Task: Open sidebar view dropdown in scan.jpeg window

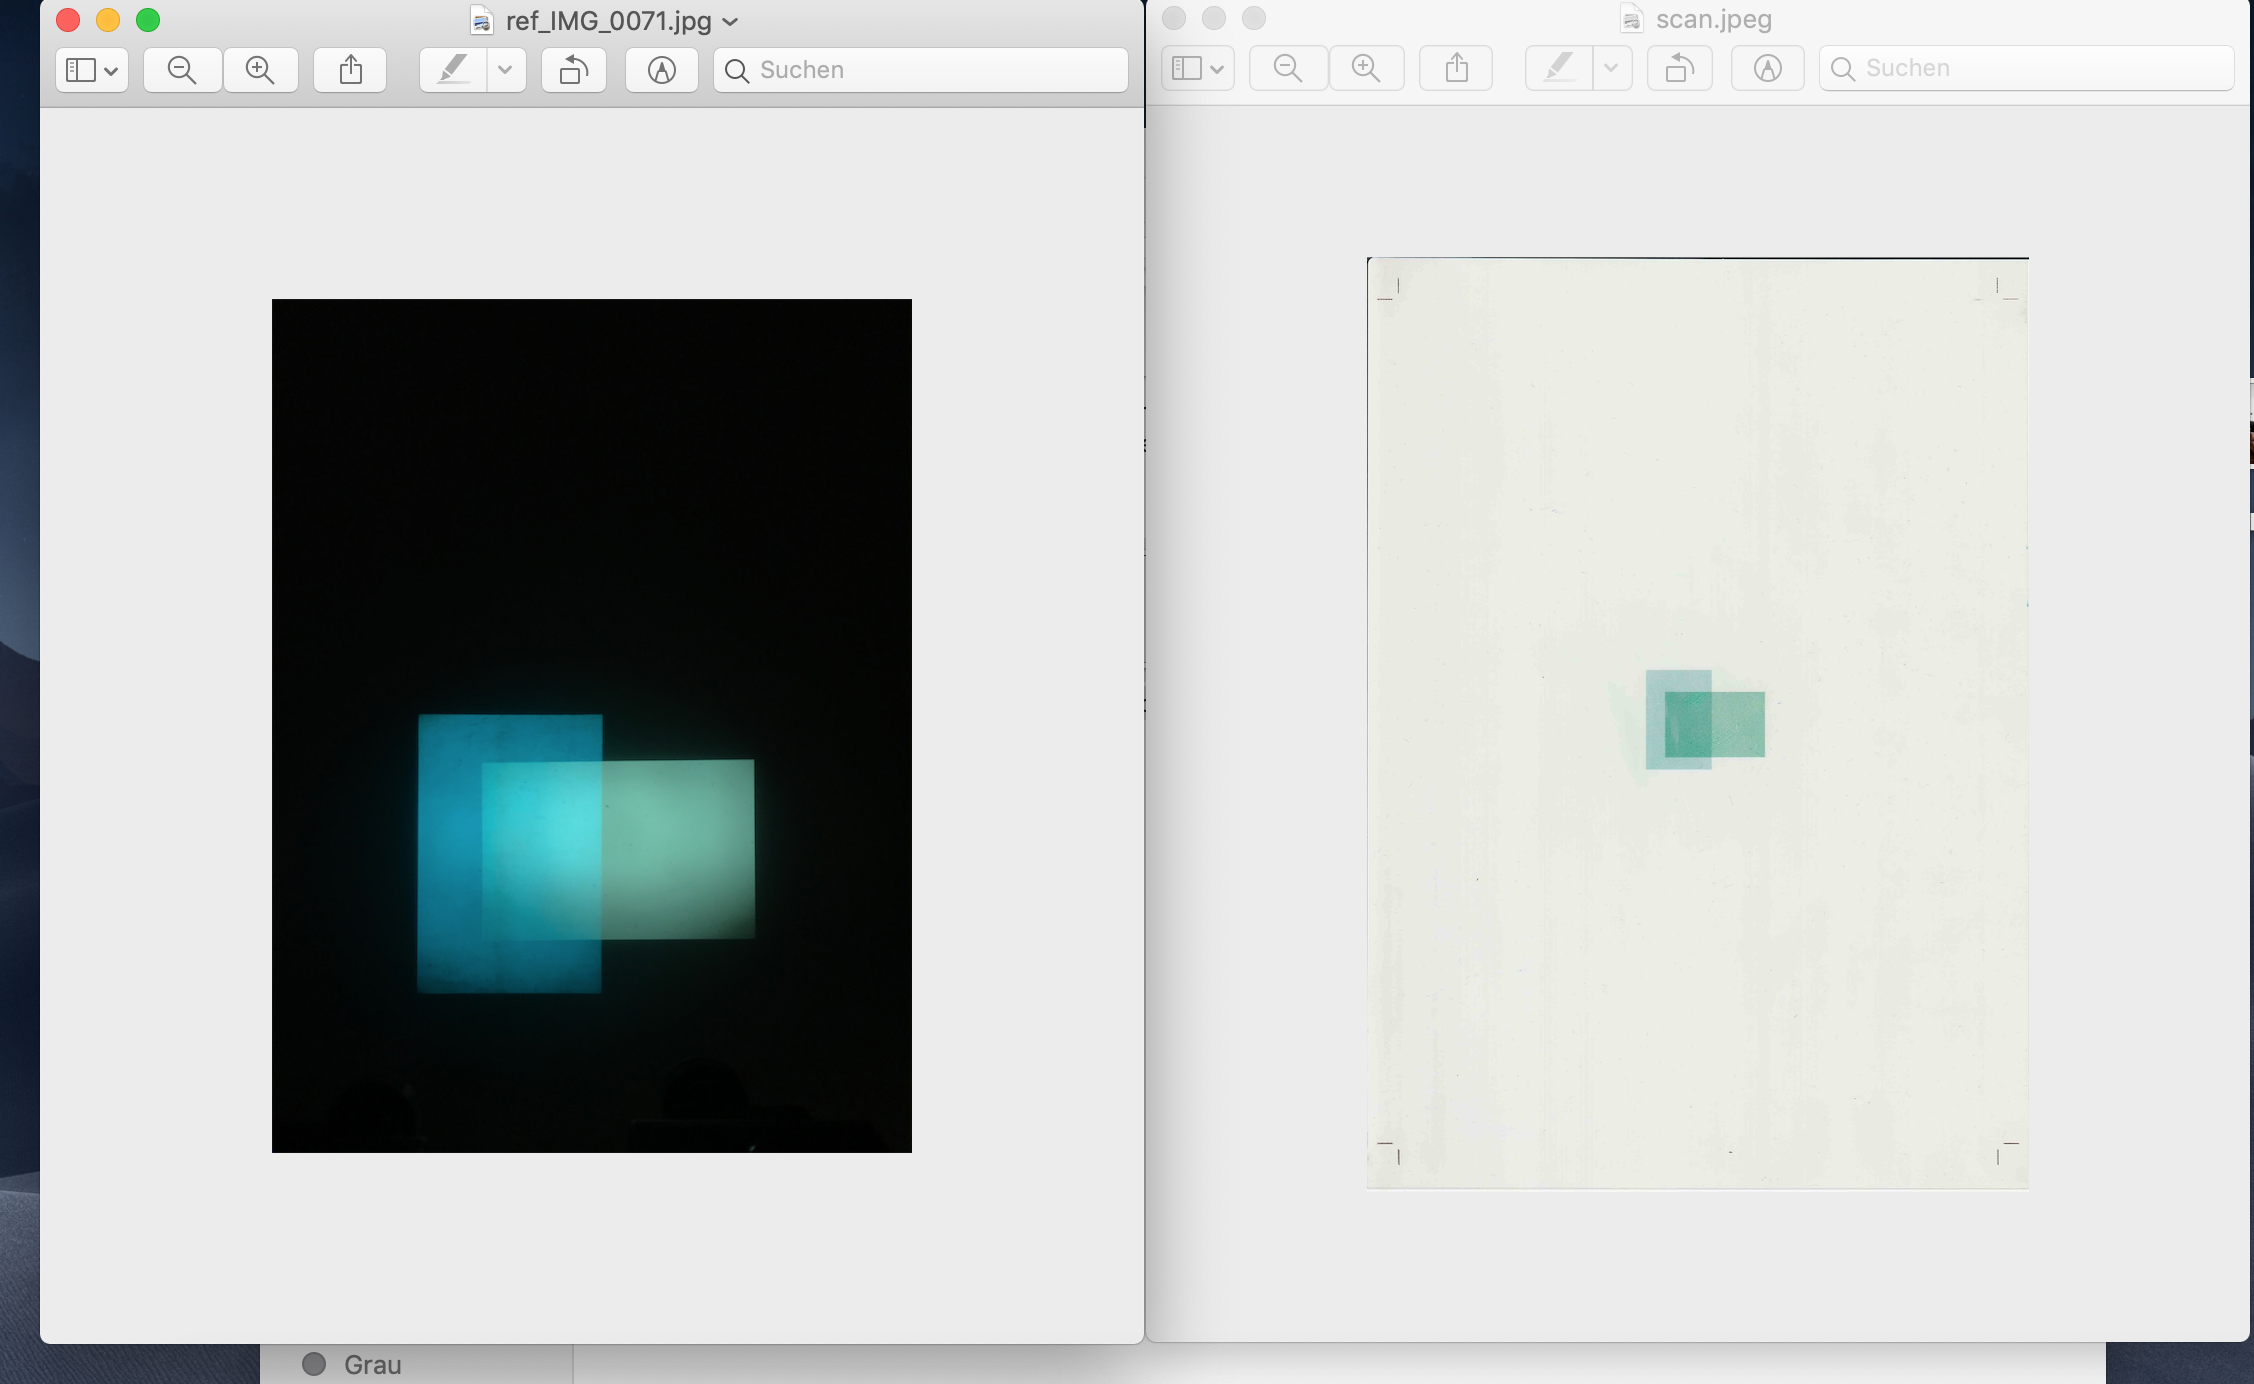Action: pos(1197,68)
